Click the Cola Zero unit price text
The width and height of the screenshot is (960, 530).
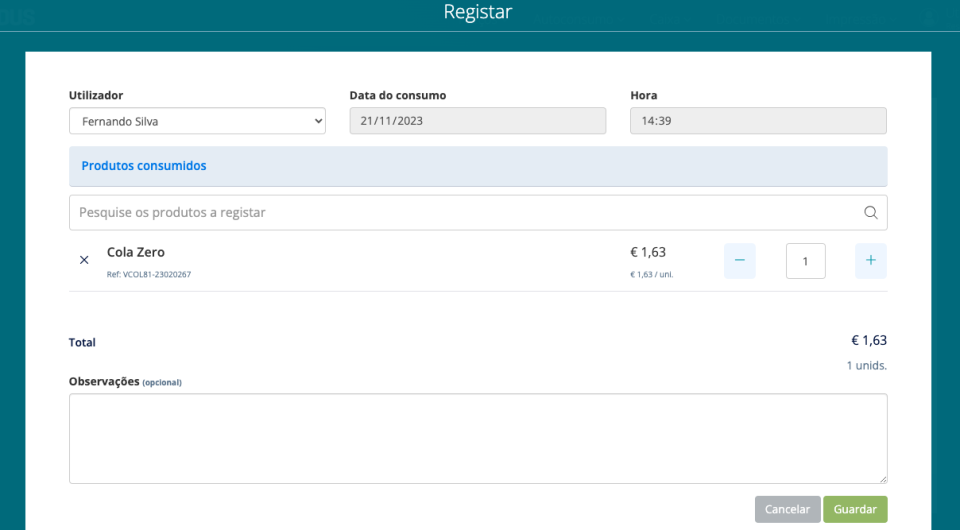point(651,274)
